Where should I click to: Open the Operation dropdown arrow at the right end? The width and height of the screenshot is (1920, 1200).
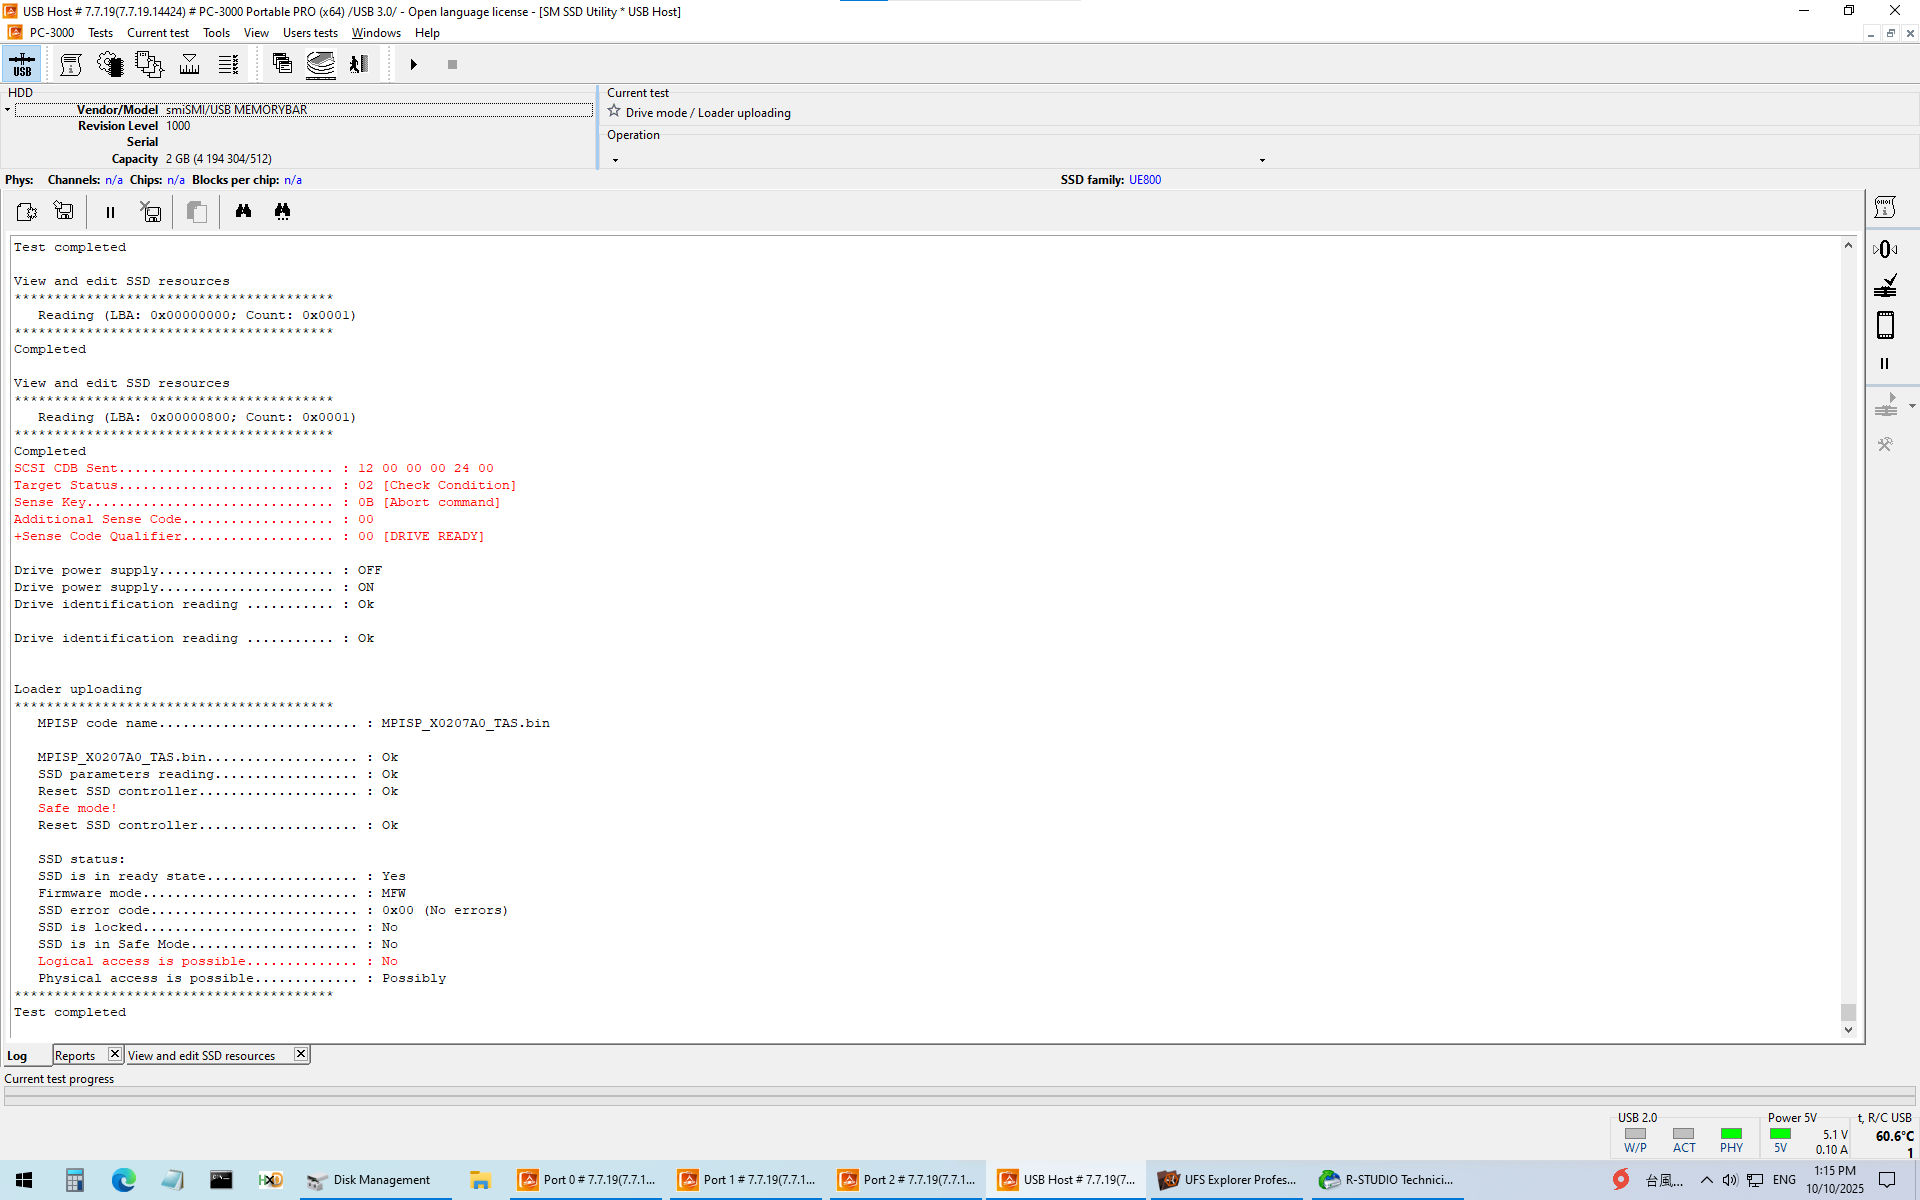coord(1262,160)
